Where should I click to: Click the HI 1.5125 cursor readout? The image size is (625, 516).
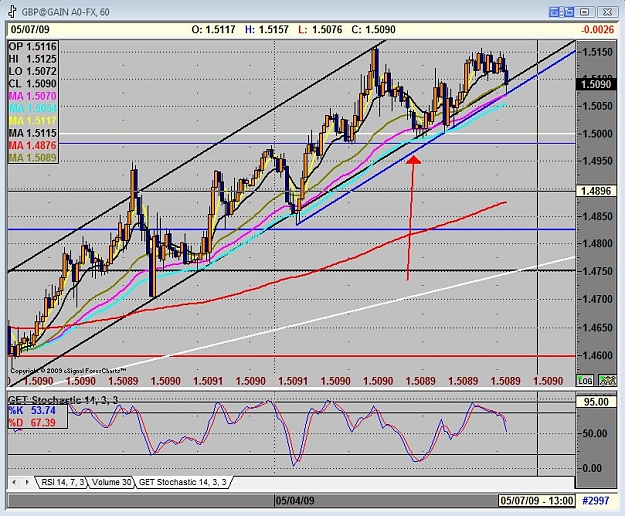tap(33, 59)
